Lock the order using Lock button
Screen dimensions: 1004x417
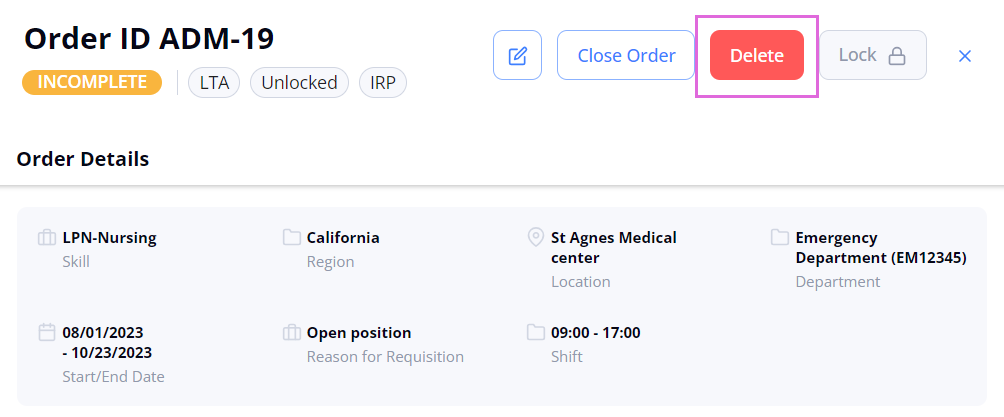click(x=873, y=55)
